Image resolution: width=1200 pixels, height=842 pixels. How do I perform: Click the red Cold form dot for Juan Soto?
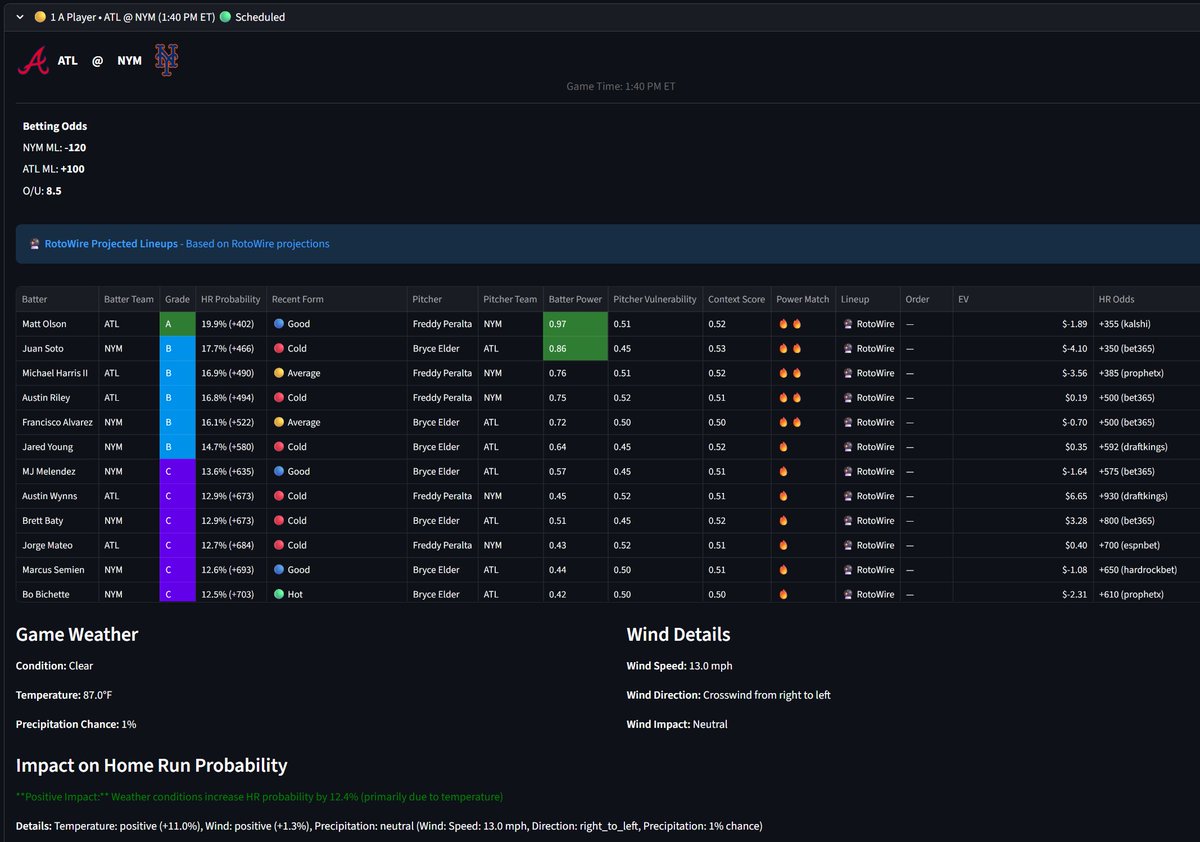279,349
